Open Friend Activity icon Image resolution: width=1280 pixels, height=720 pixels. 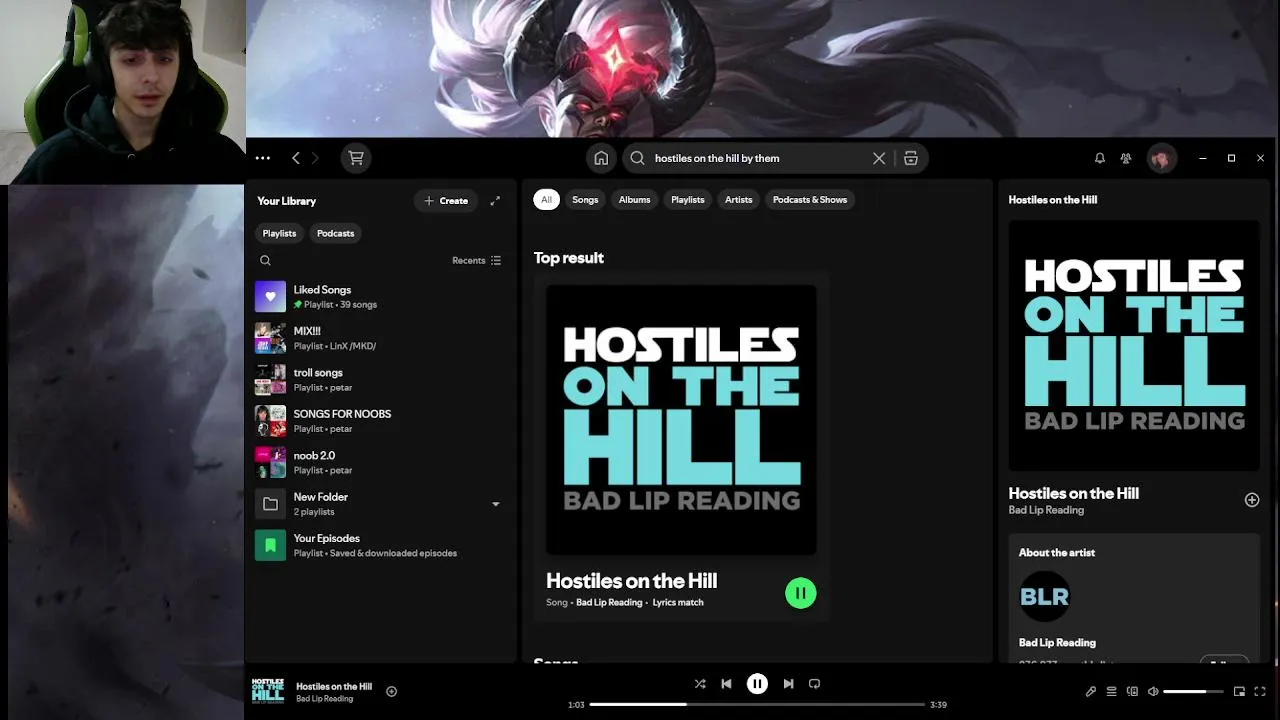point(1126,158)
